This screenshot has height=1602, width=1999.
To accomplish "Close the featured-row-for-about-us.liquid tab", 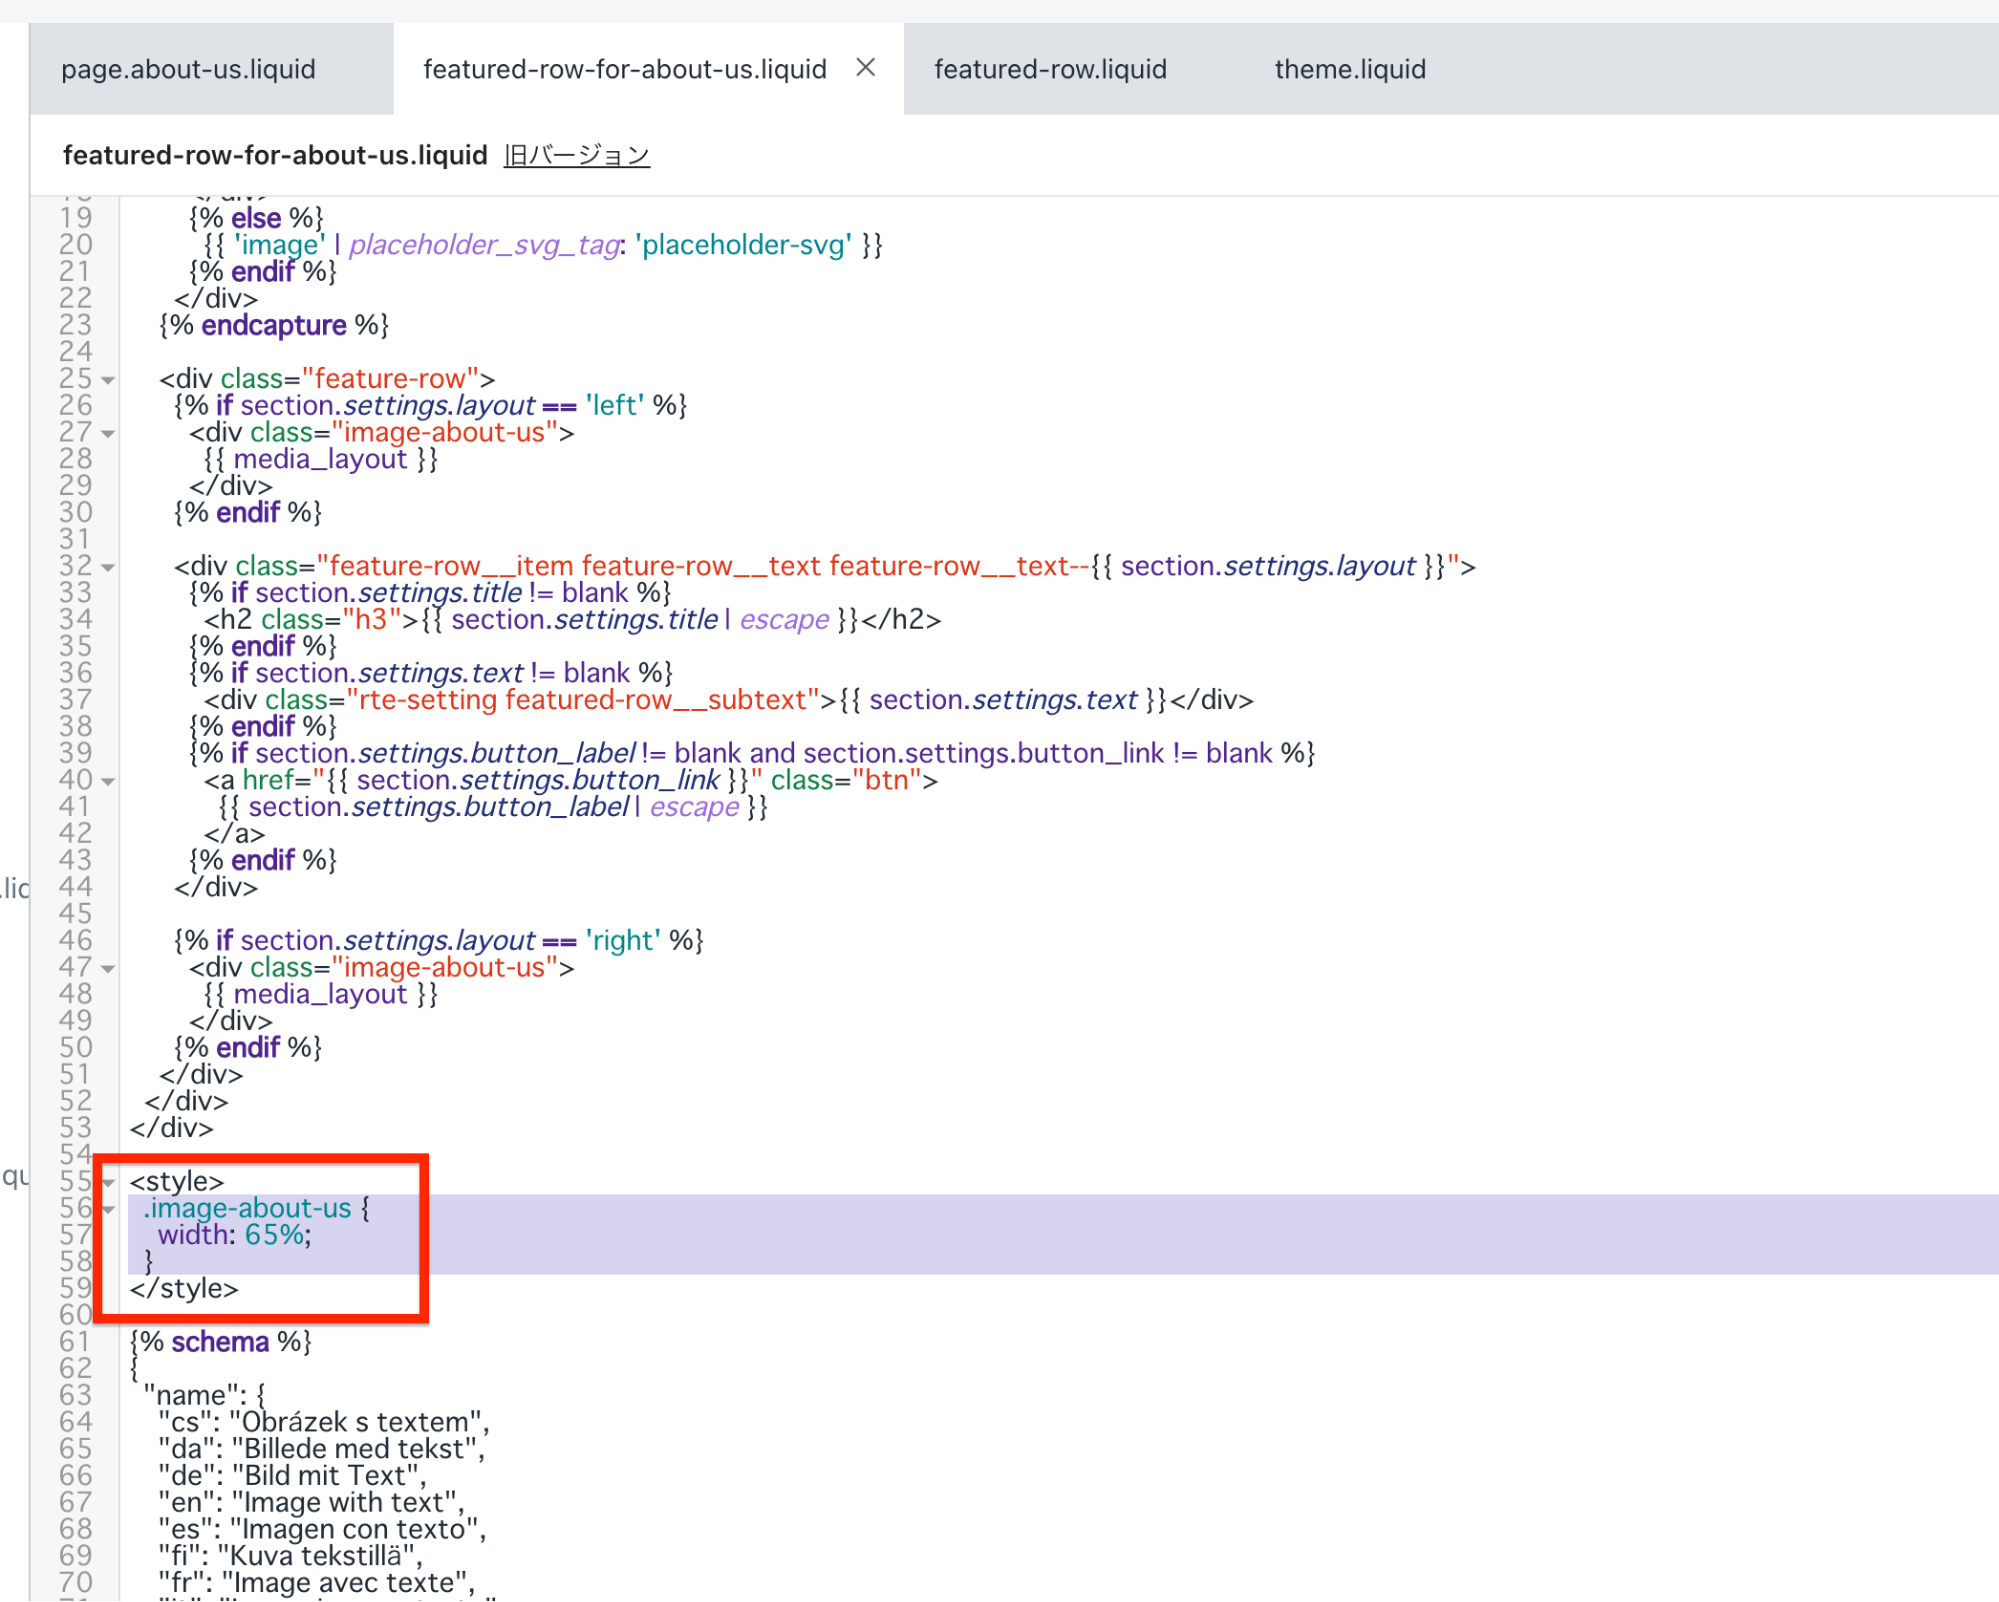I will click(866, 68).
